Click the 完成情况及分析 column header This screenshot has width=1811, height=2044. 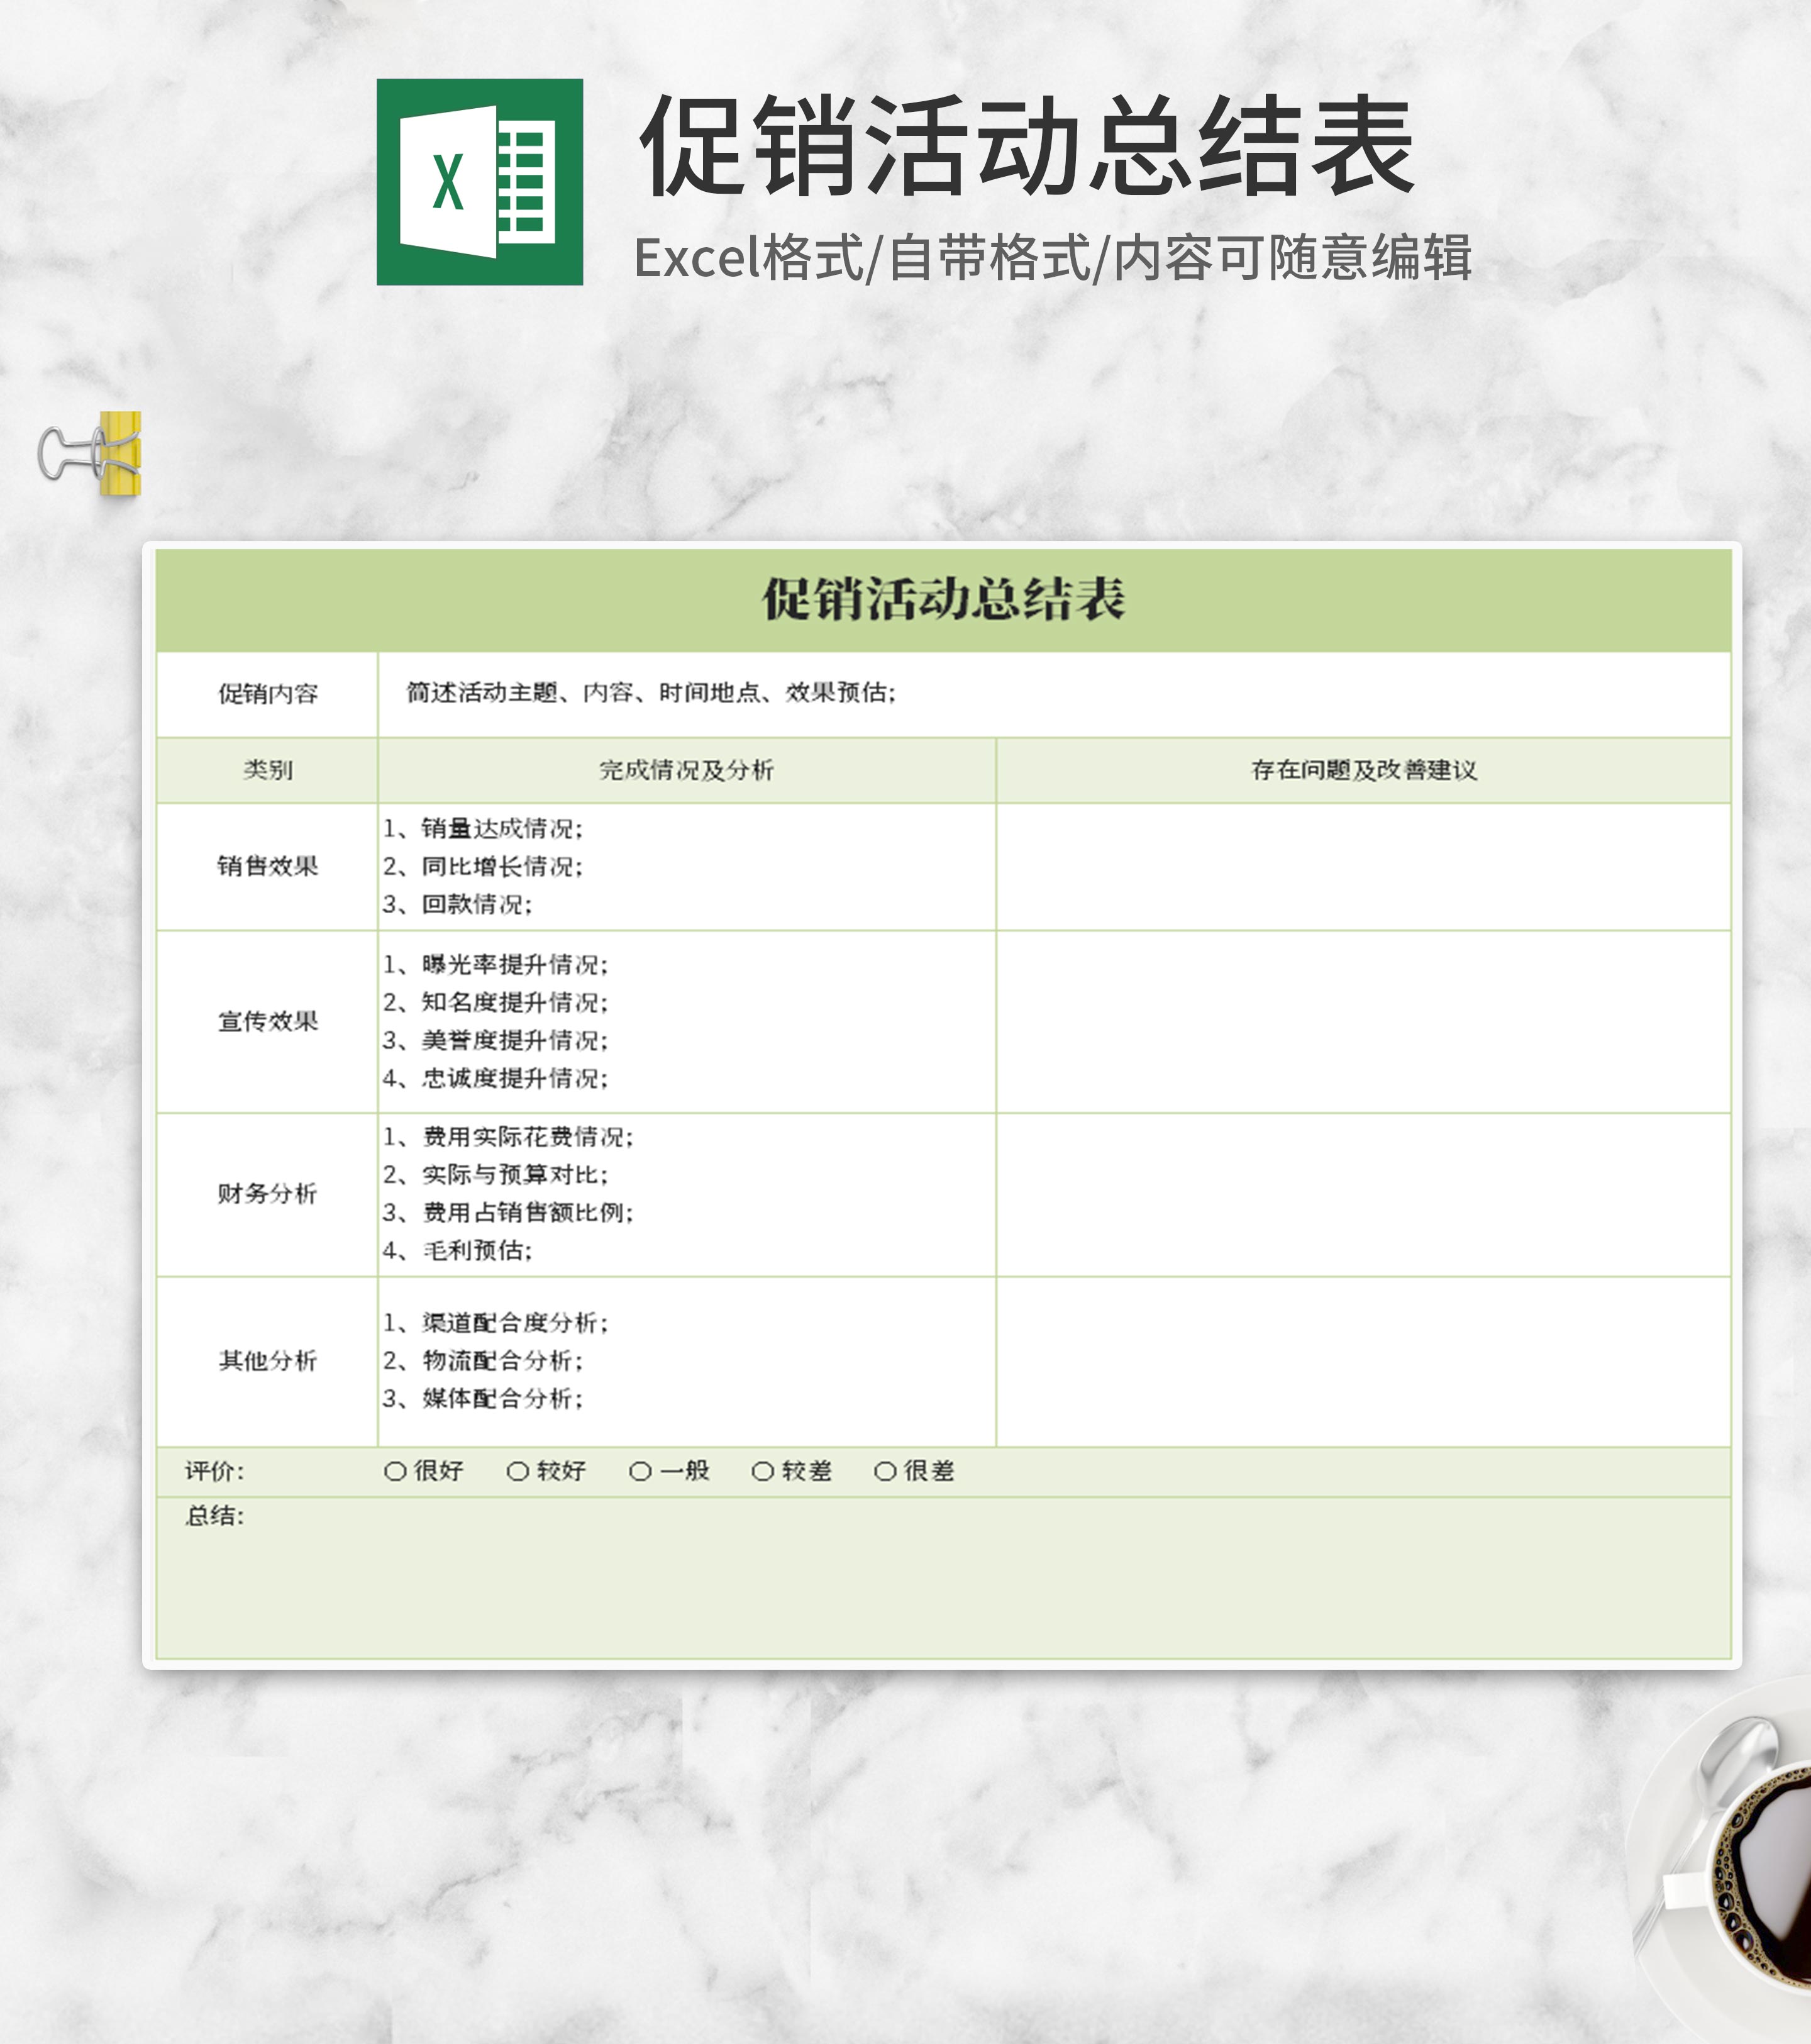pos(686,770)
